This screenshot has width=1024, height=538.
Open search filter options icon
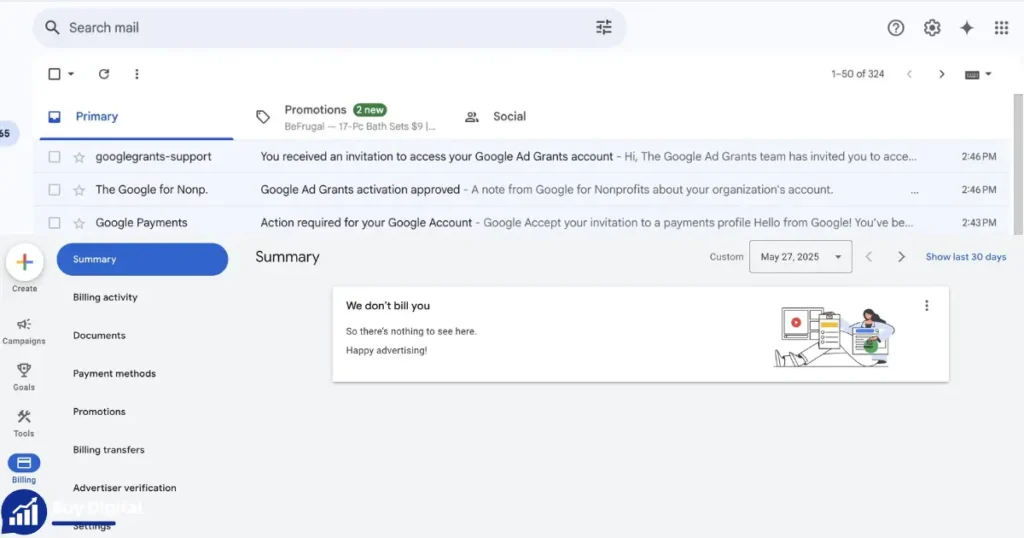coord(603,27)
